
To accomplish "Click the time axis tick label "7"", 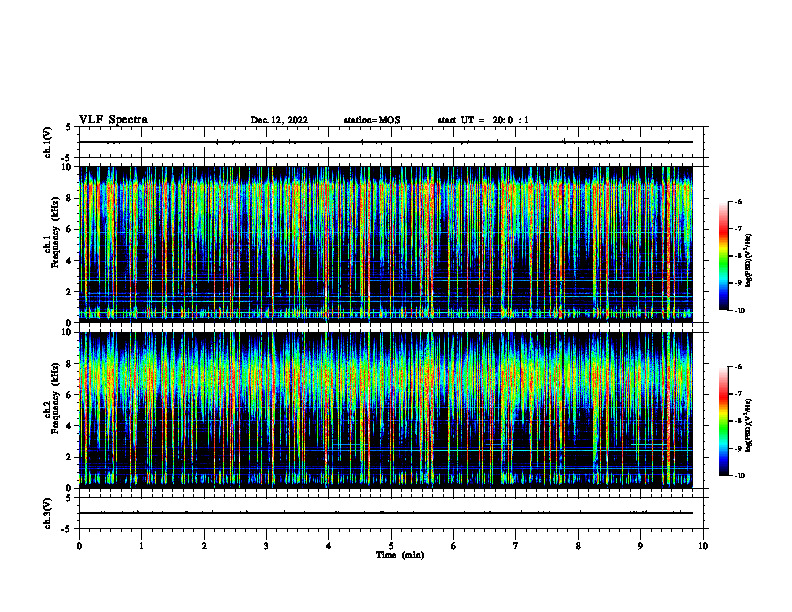I will [x=516, y=546].
